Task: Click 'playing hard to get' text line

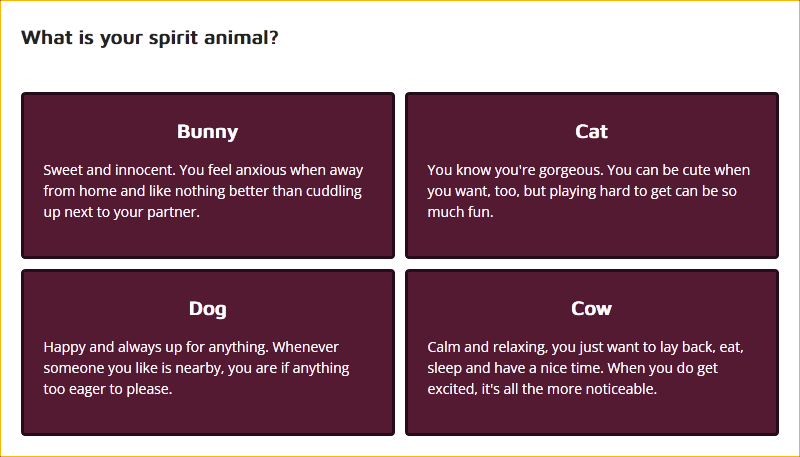Action: coord(582,191)
